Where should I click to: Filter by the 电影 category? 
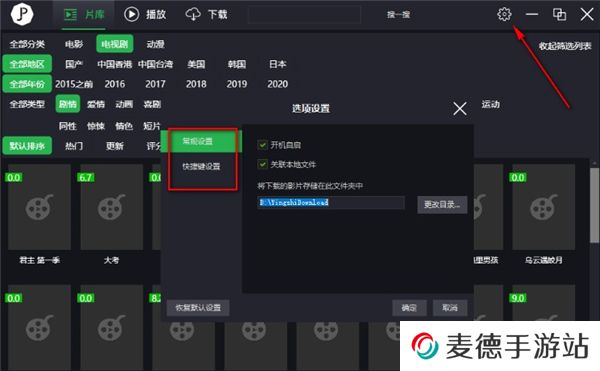click(74, 44)
